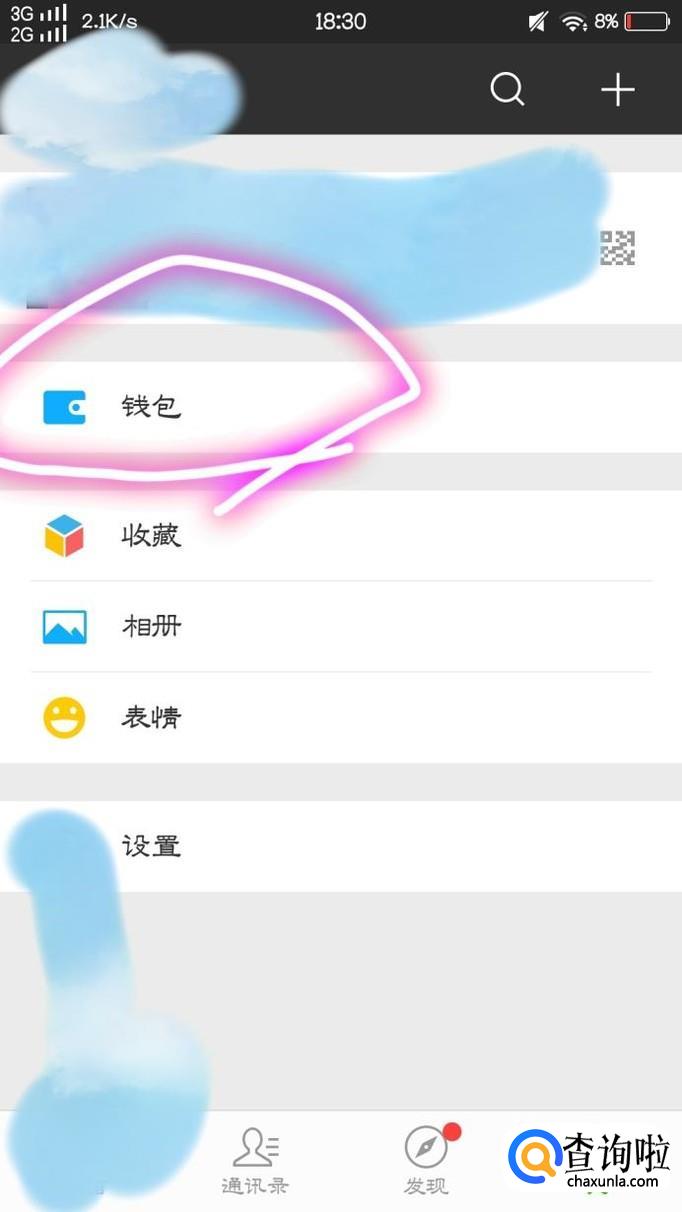Tap the Wi-Fi status bar icon
682x1212 pixels.
pos(573,21)
